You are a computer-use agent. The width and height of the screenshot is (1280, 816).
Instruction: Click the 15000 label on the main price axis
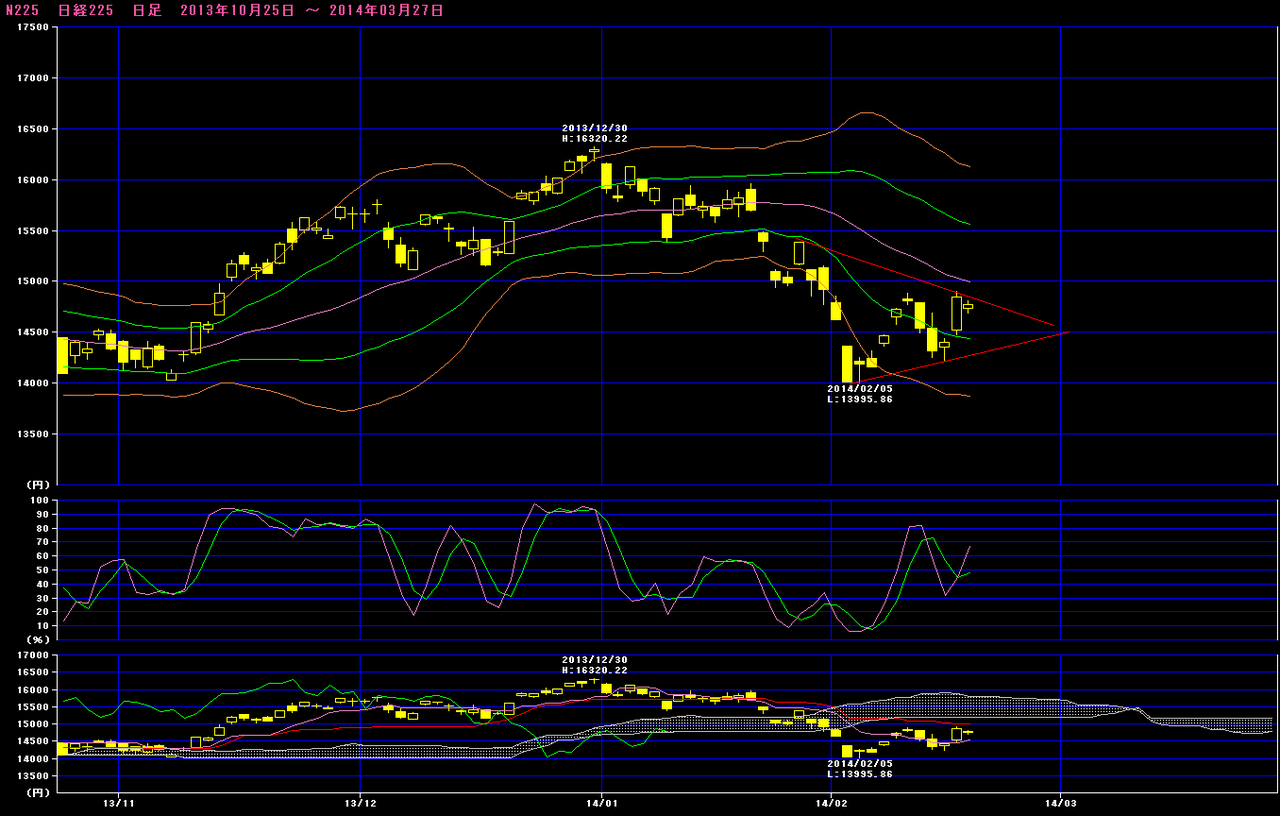[x=33, y=281]
